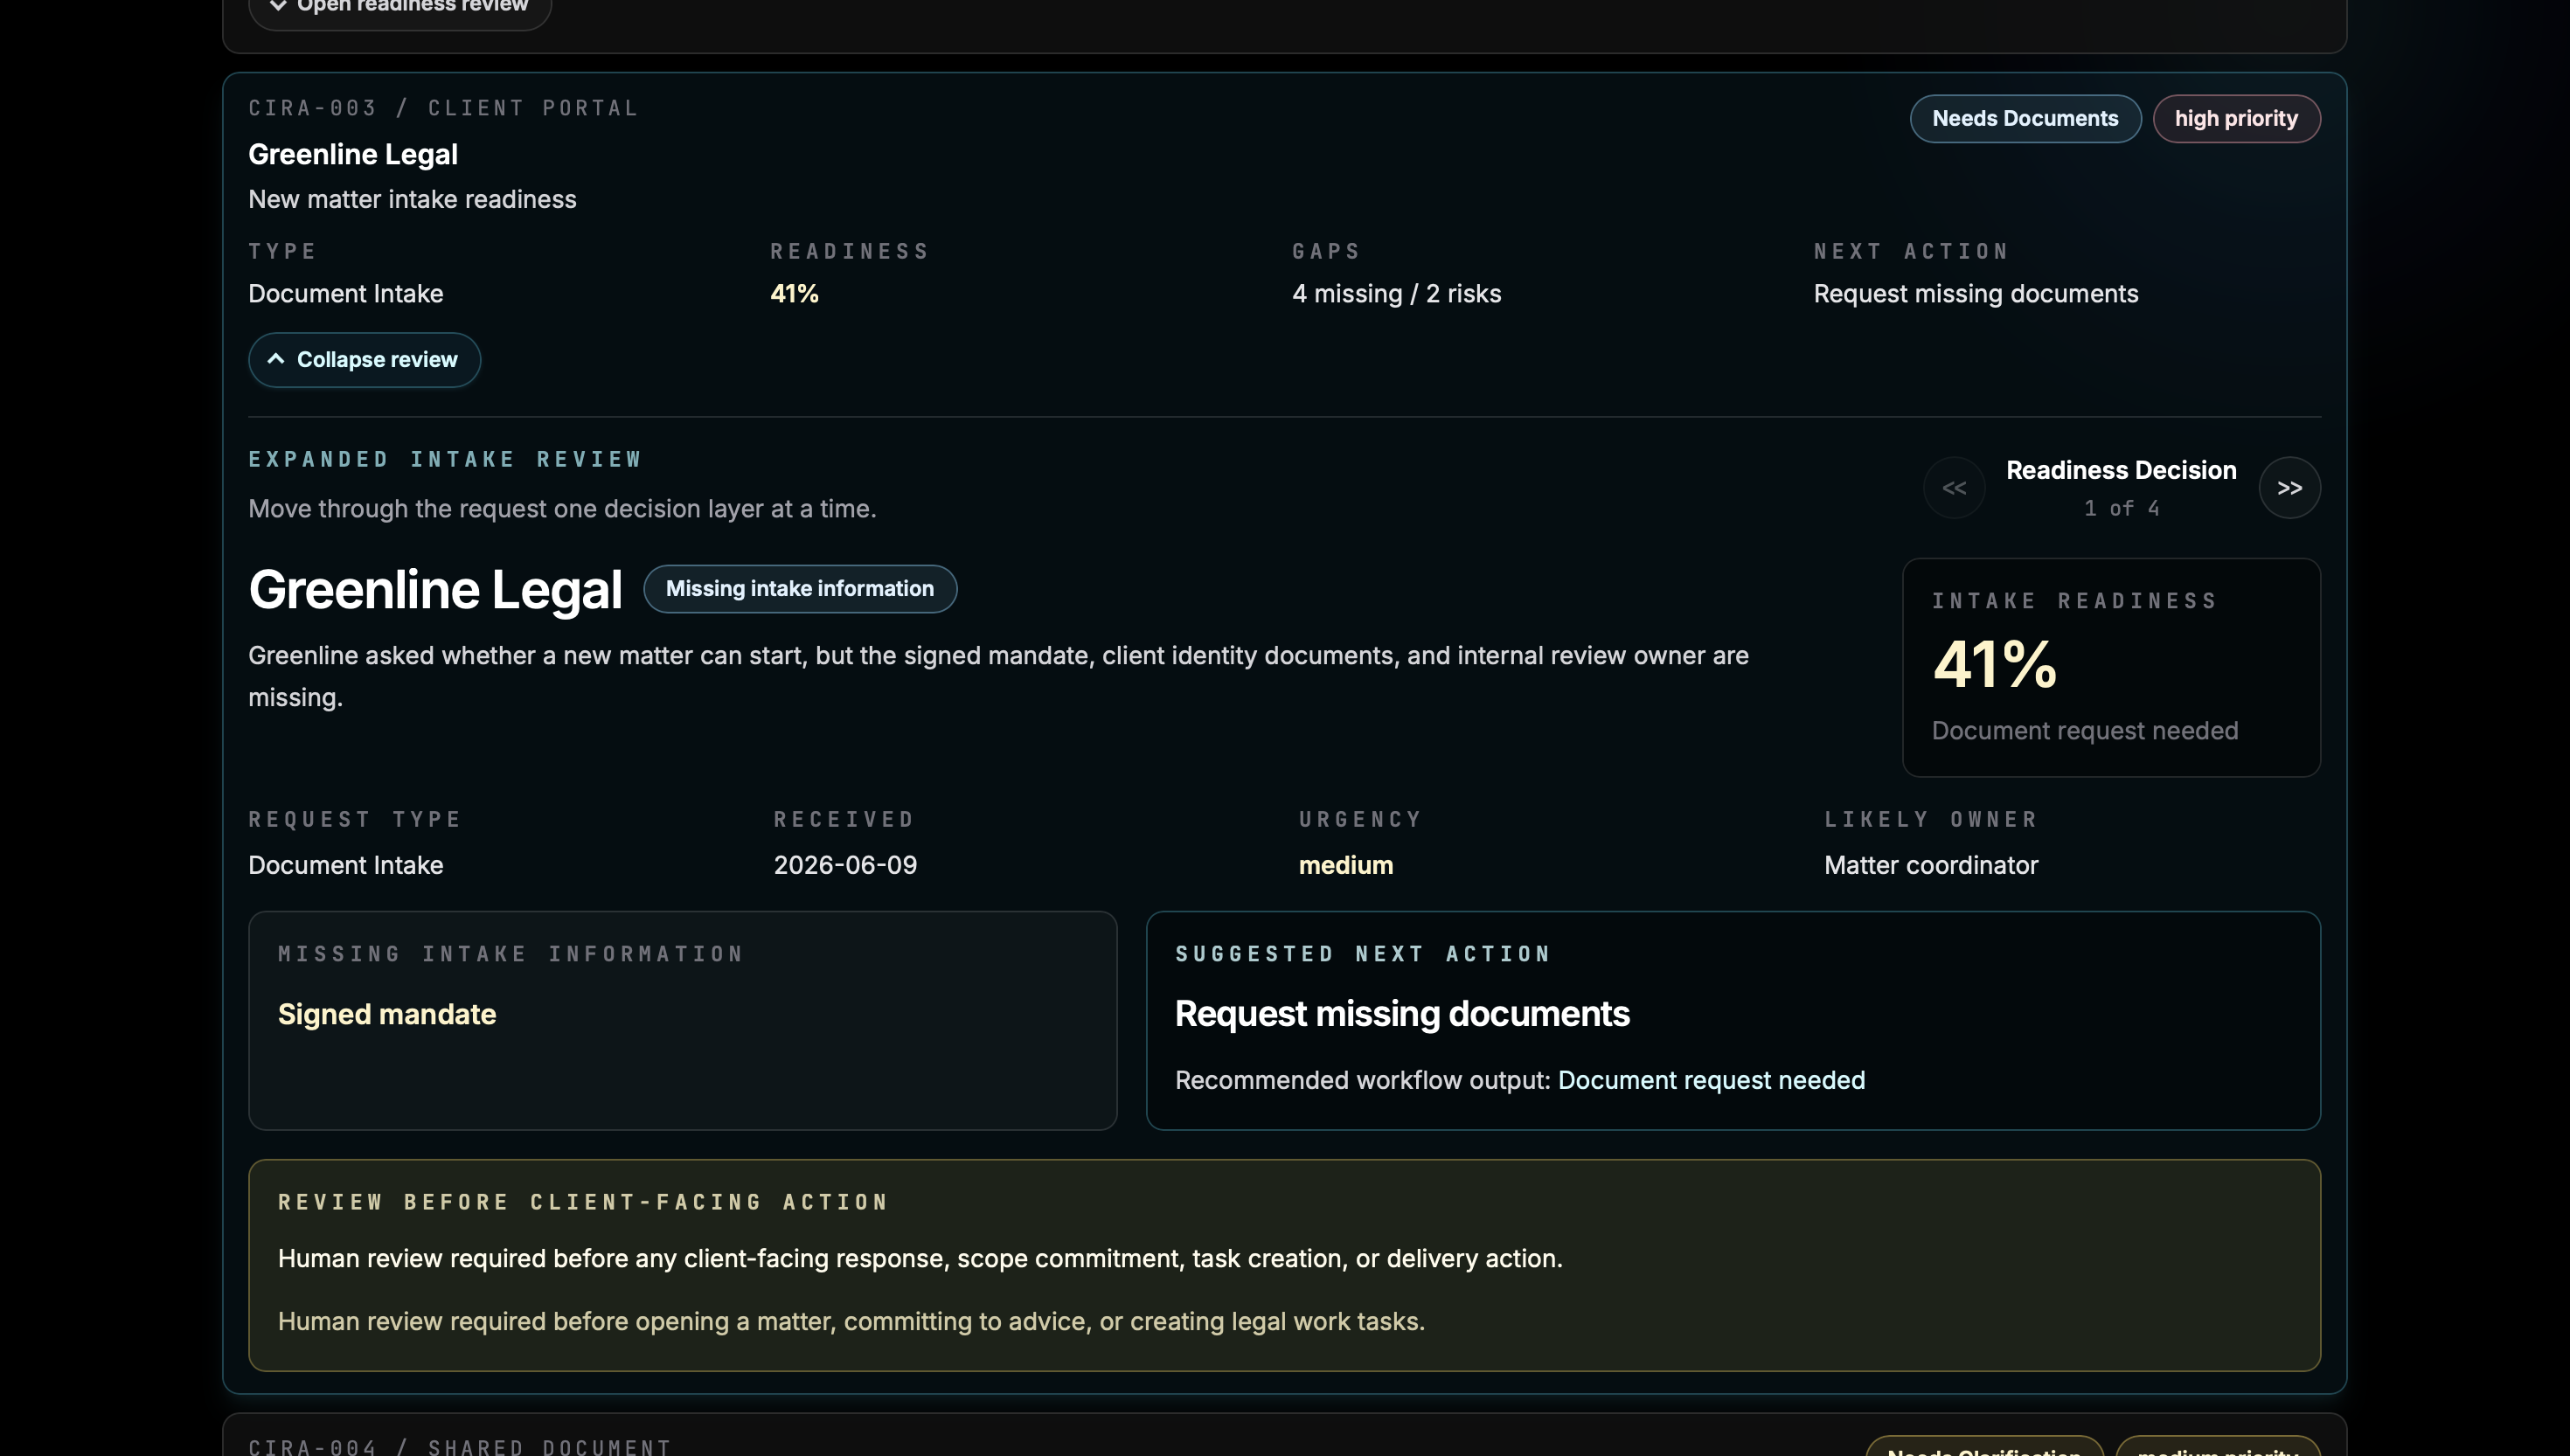Select the Readiness Decision step title
Screen dimensions: 2570x1456
point(2121,470)
